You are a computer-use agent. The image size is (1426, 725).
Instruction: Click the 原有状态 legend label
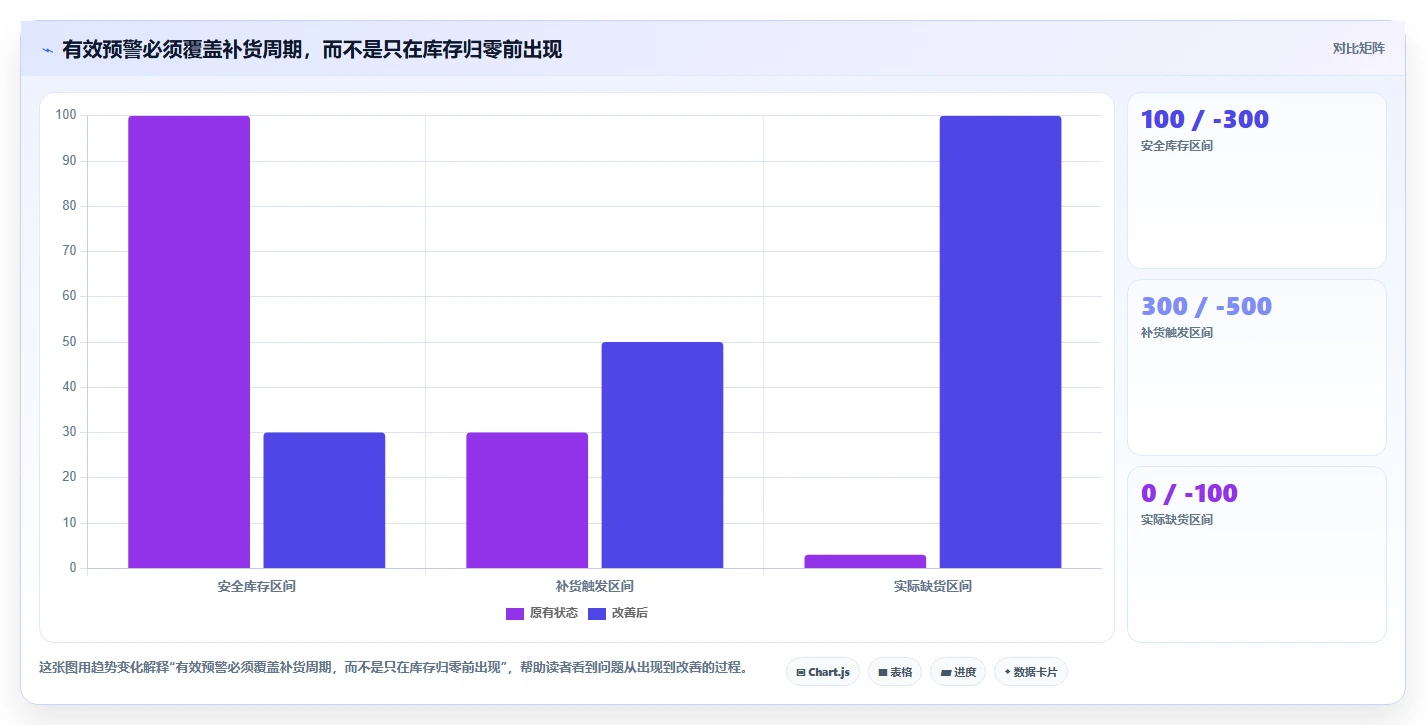(554, 613)
